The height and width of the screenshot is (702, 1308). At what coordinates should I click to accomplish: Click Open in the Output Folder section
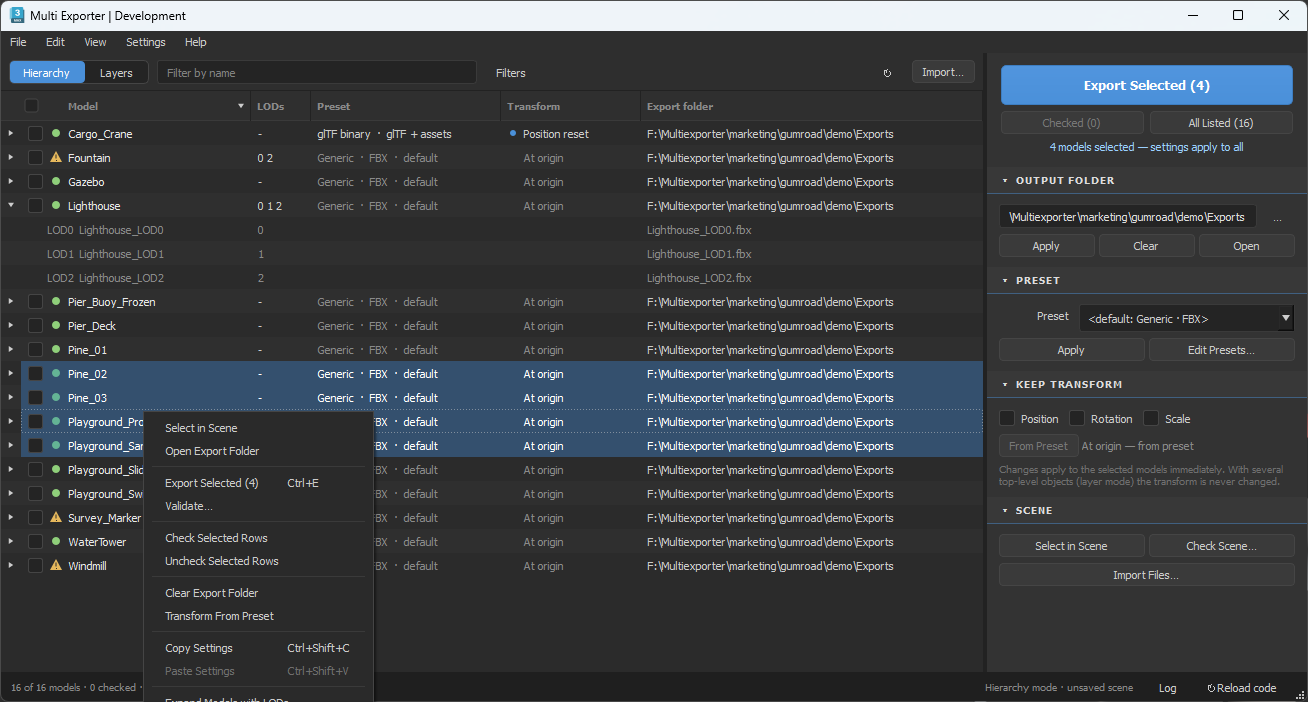click(1246, 246)
